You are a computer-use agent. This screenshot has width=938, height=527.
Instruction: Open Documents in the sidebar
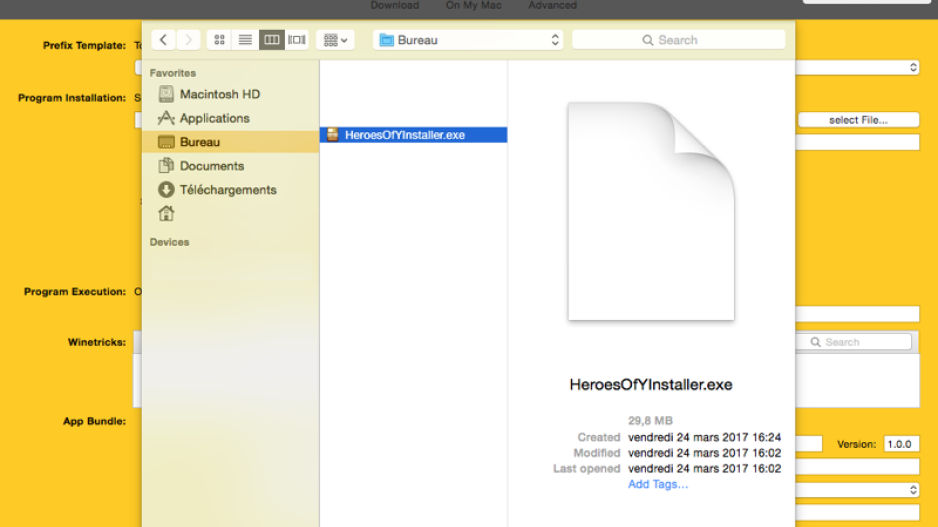211,166
